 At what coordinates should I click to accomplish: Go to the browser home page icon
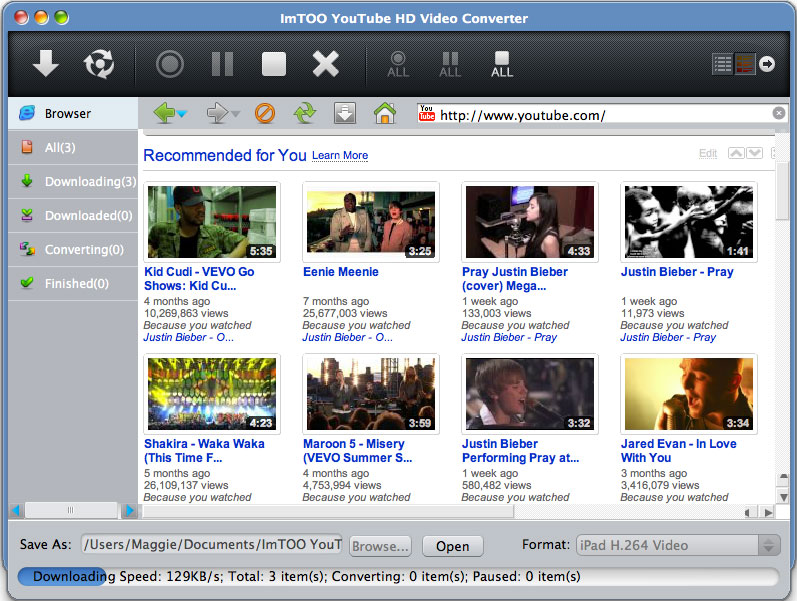(x=385, y=114)
